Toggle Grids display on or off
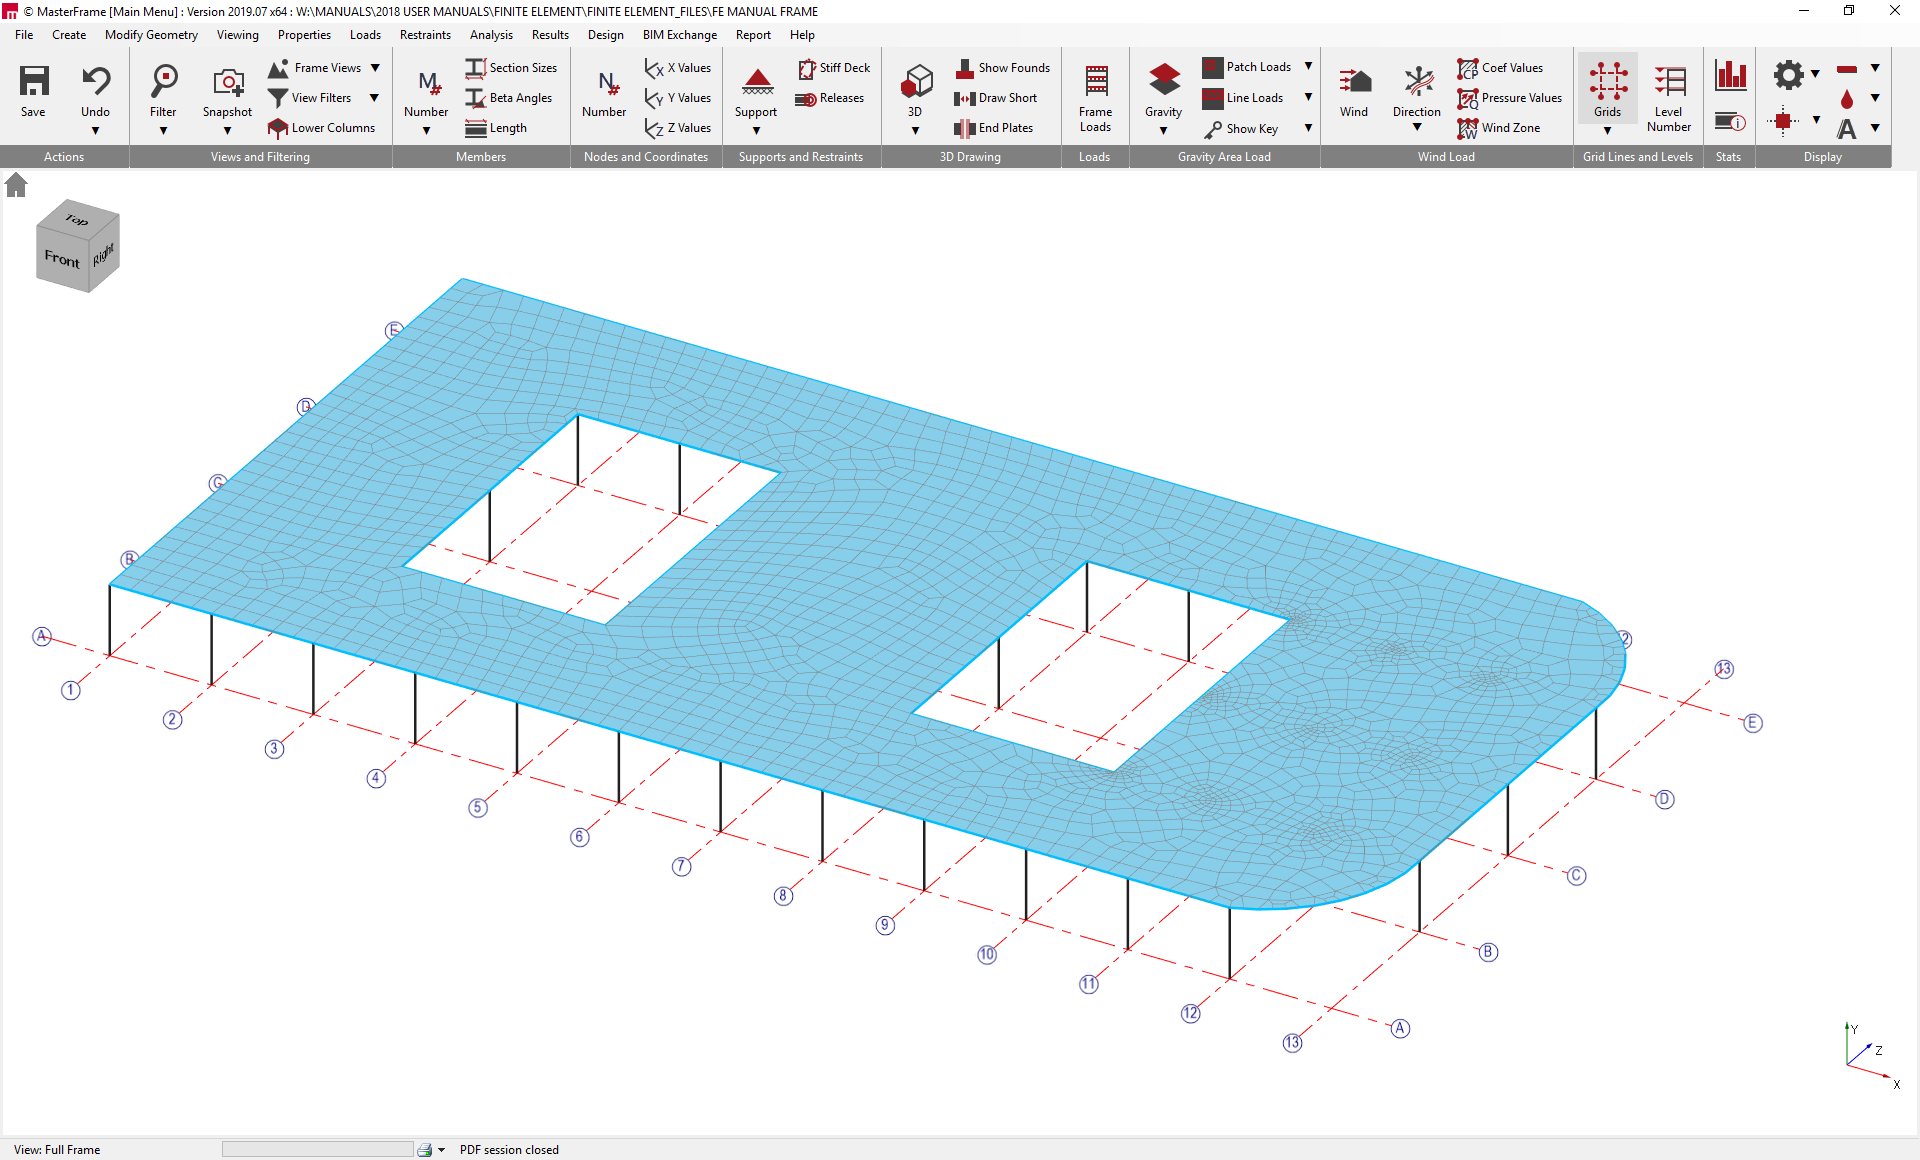The height and width of the screenshot is (1160, 1920). 1607,81
